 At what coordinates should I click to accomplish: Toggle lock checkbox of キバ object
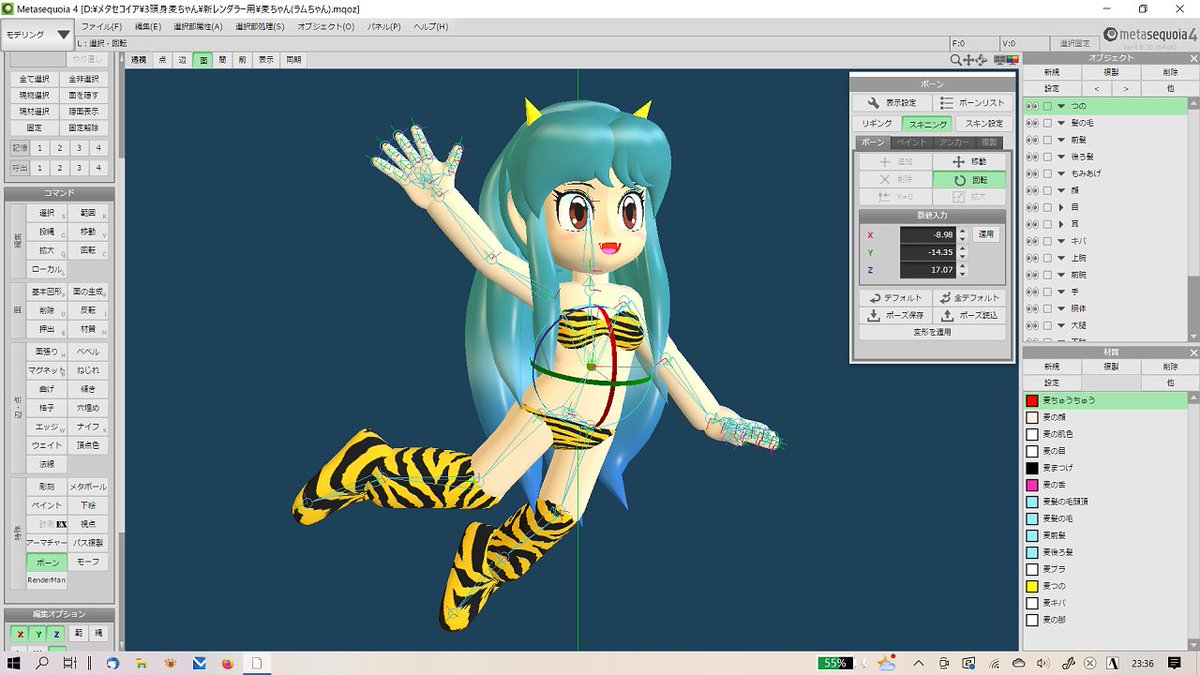click(x=1047, y=241)
